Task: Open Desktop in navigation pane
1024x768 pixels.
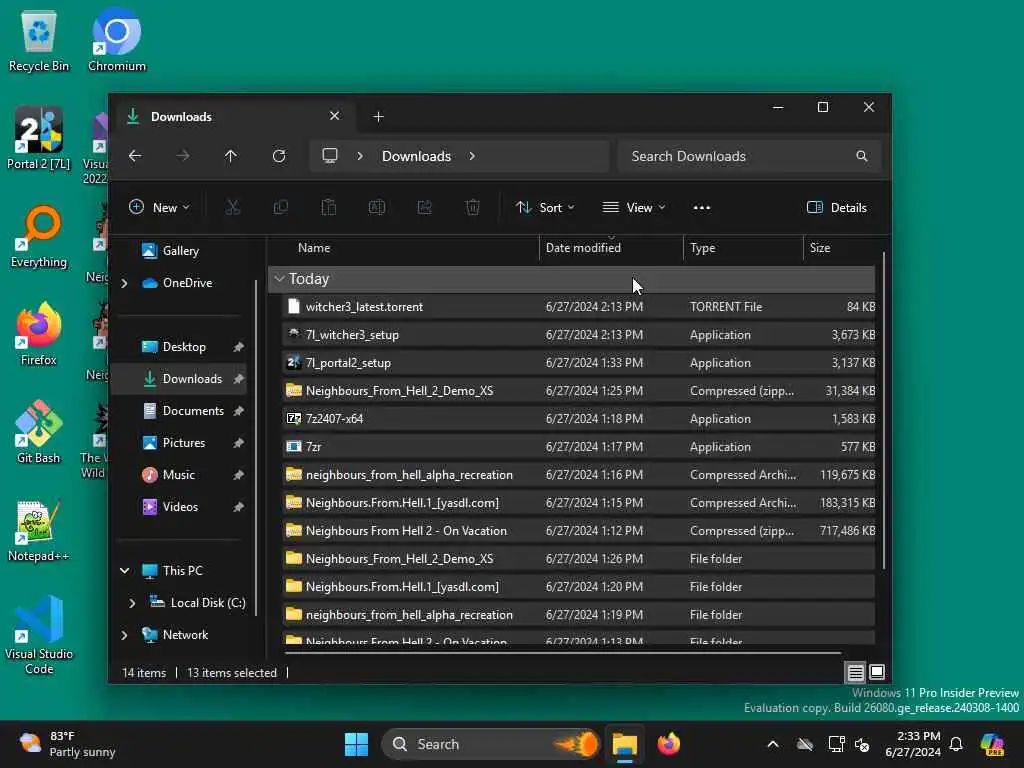Action: (184, 347)
